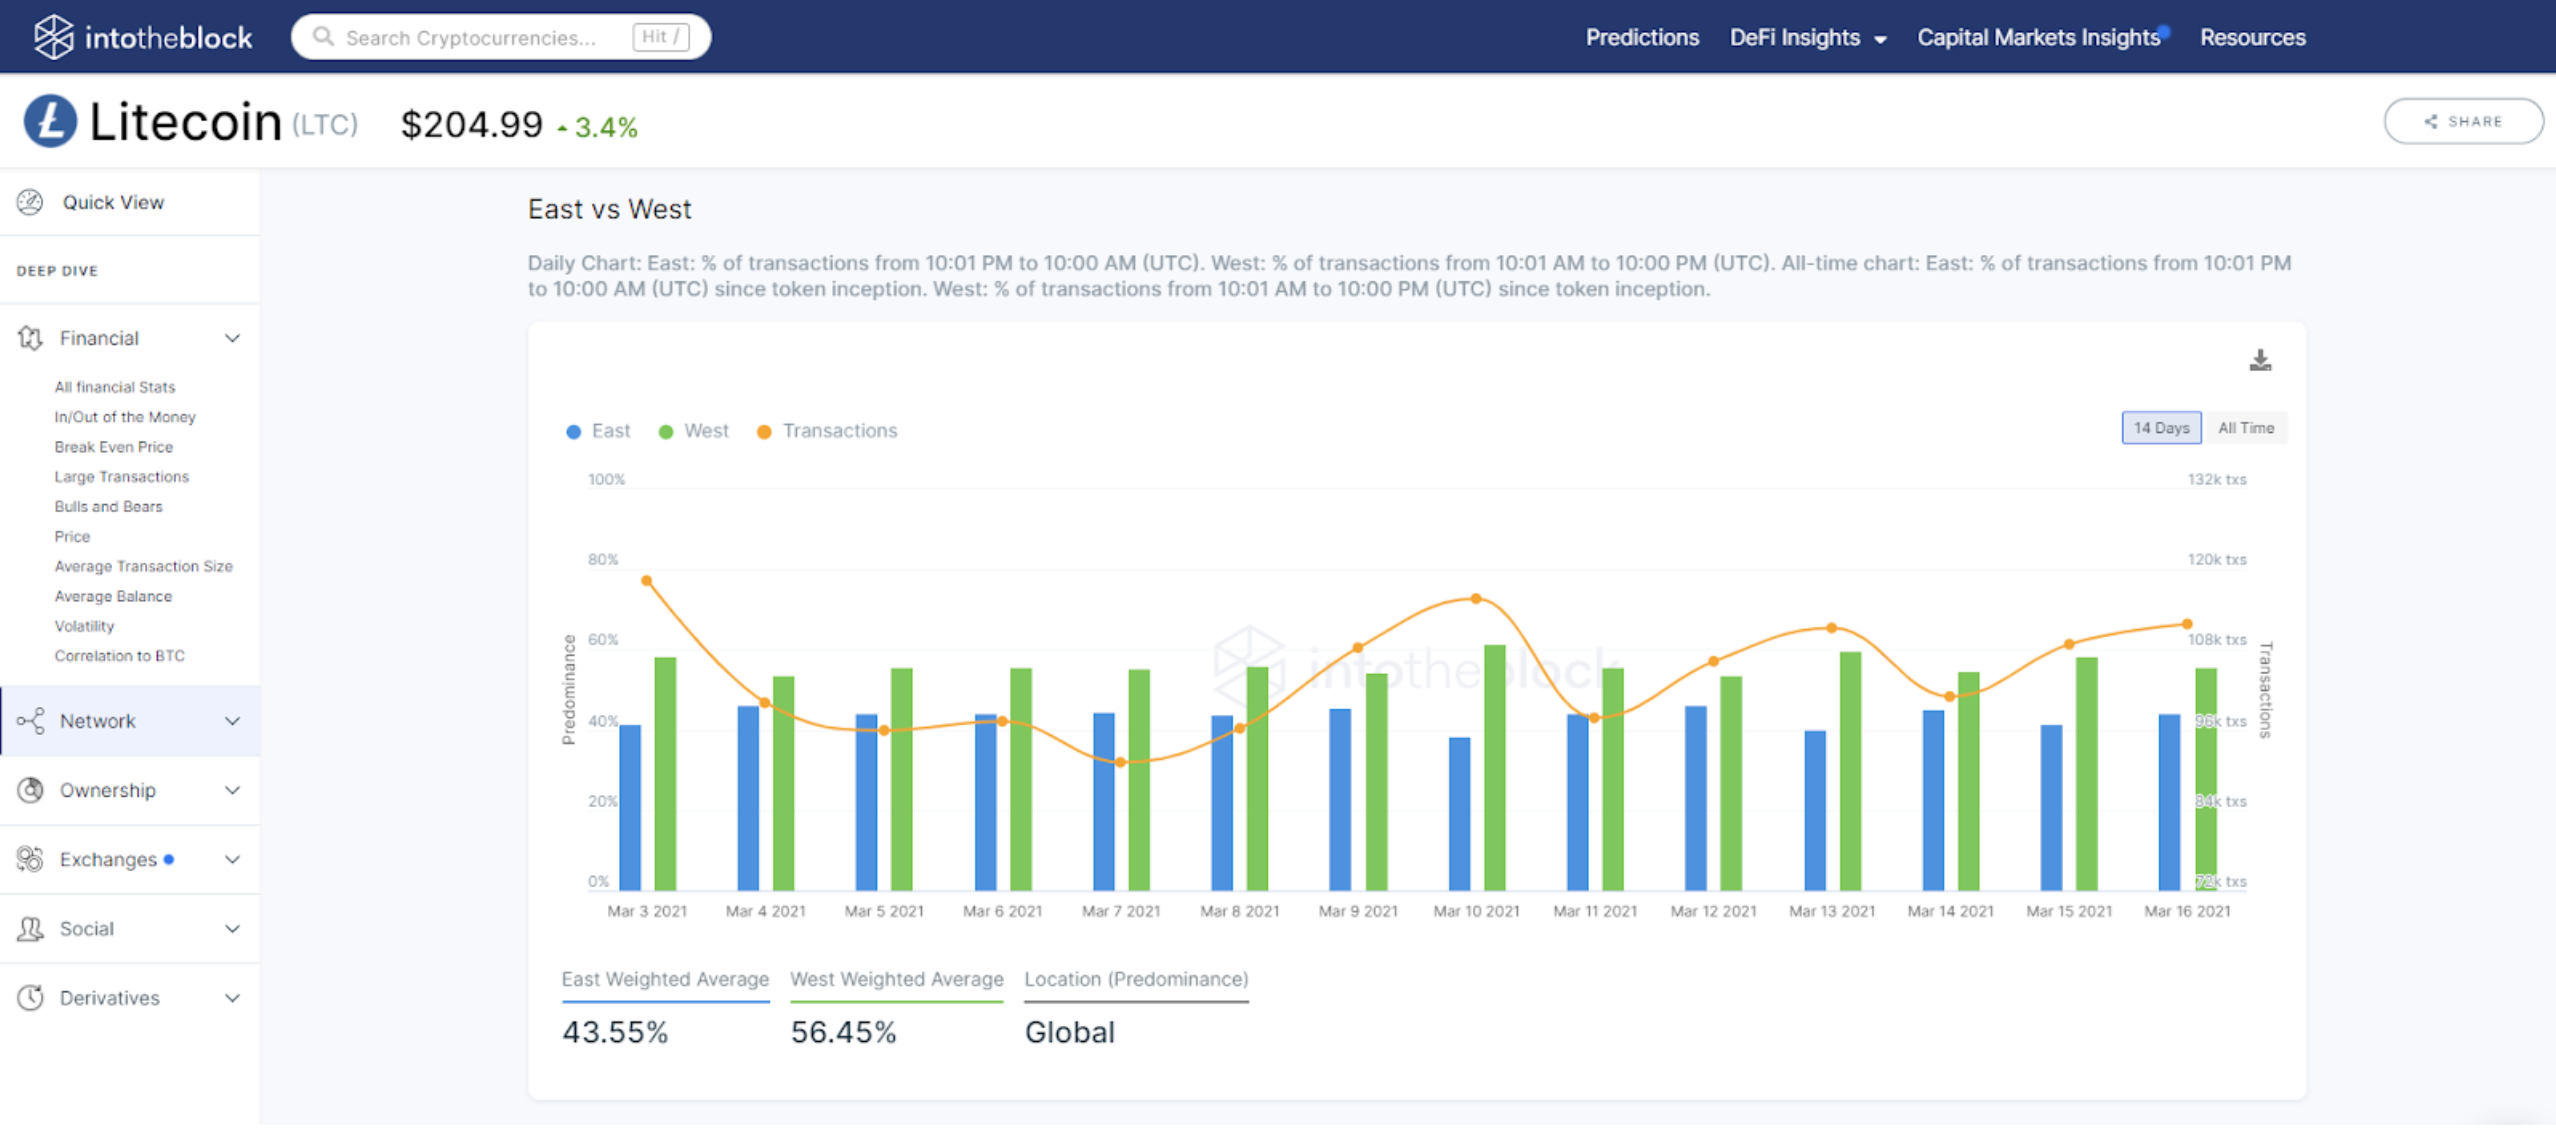2556x1128 pixels.
Task: Click the 43.55% value
Action: [x=615, y=1032]
